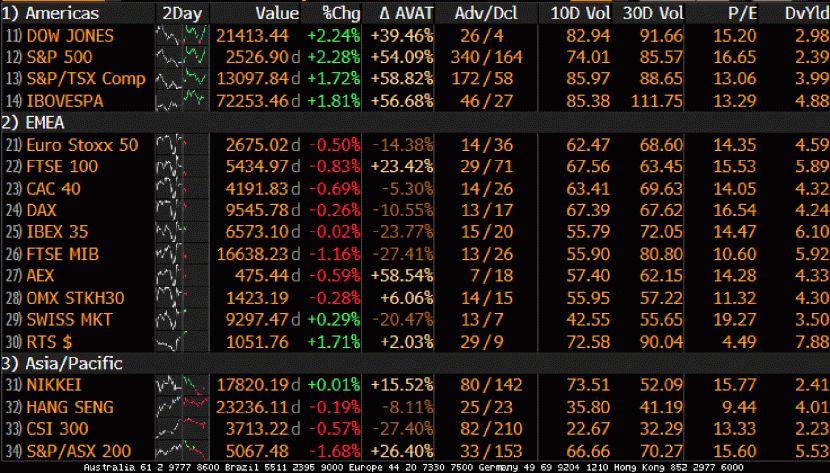The width and height of the screenshot is (830, 473).
Task: Open the CSI 300 2Day sparkline chart
Action: pos(182,429)
